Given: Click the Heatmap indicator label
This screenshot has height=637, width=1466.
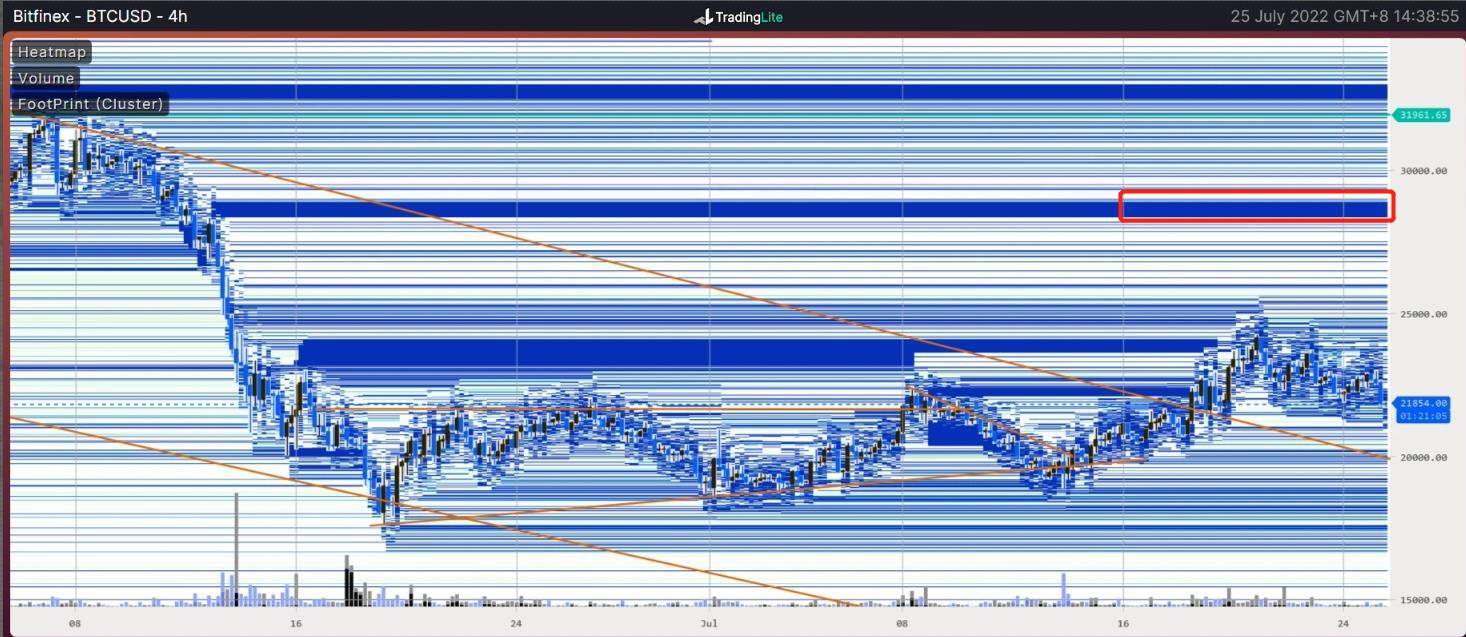Looking at the screenshot, I should click(x=51, y=52).
